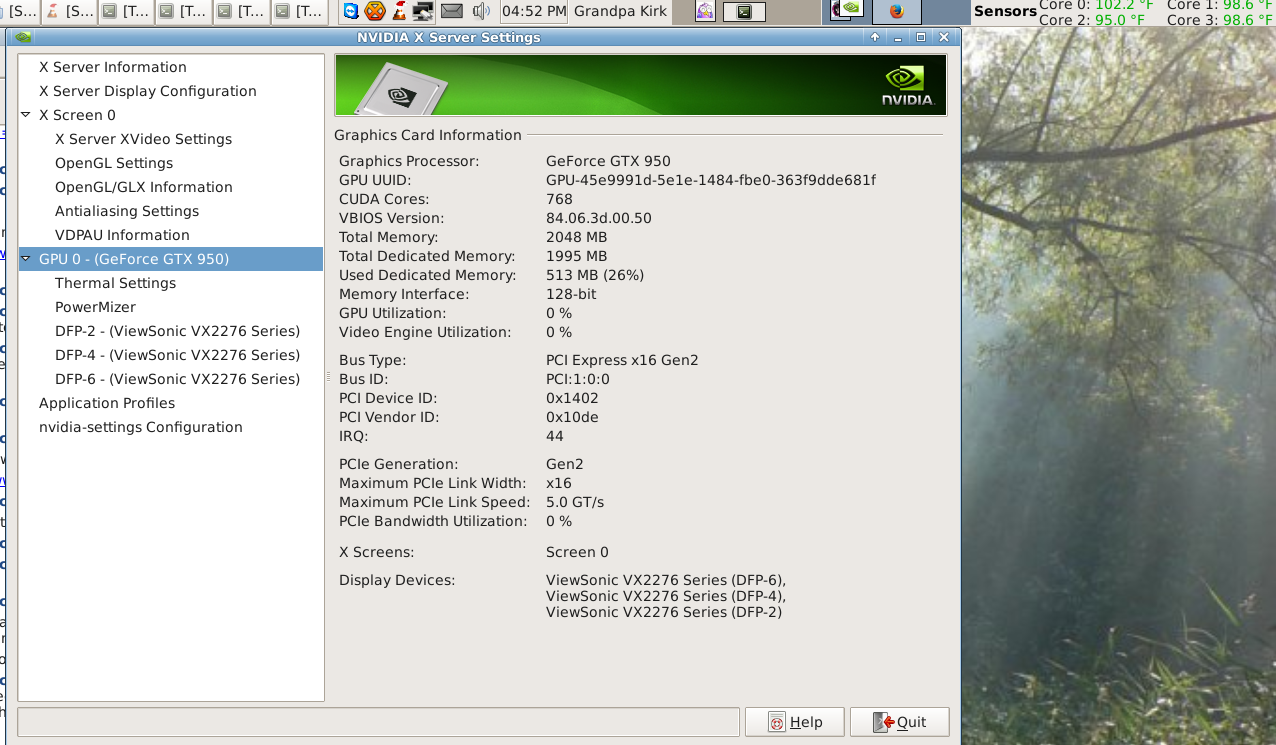
Task: Click the Grandpa Kirk user label
Action: [x=622, y=12]
